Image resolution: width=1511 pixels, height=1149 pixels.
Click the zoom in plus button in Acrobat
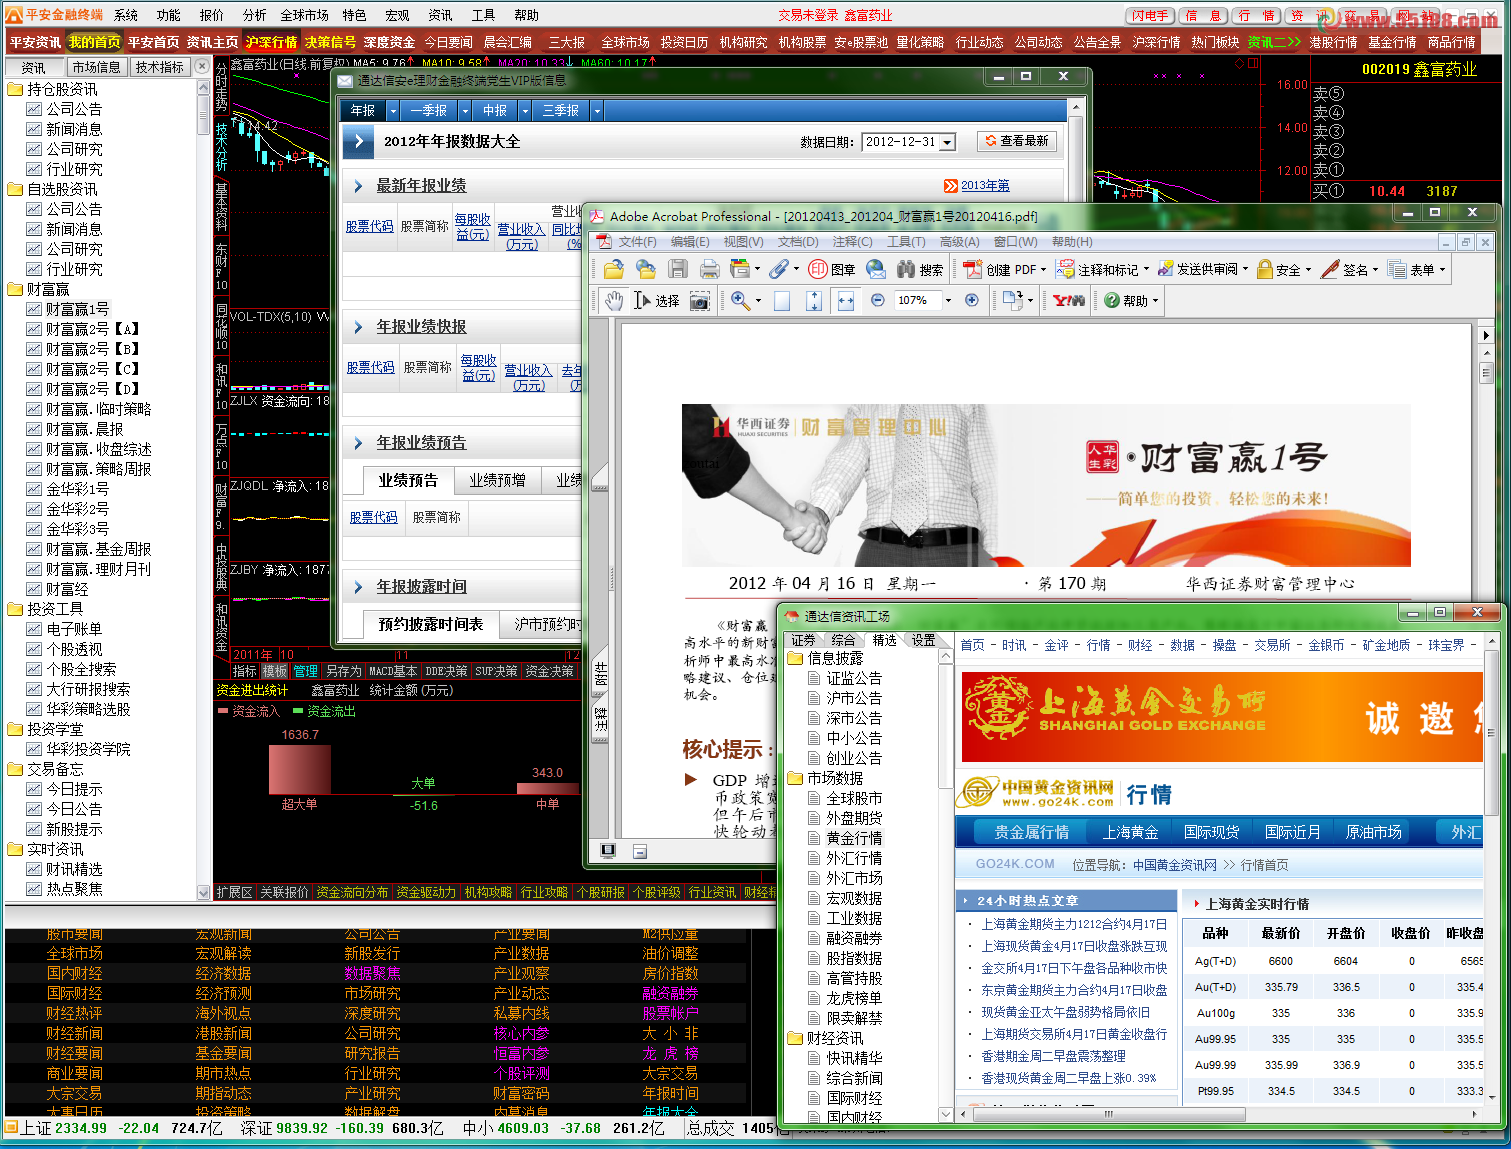pyautogui.click(x=971, y=300)
